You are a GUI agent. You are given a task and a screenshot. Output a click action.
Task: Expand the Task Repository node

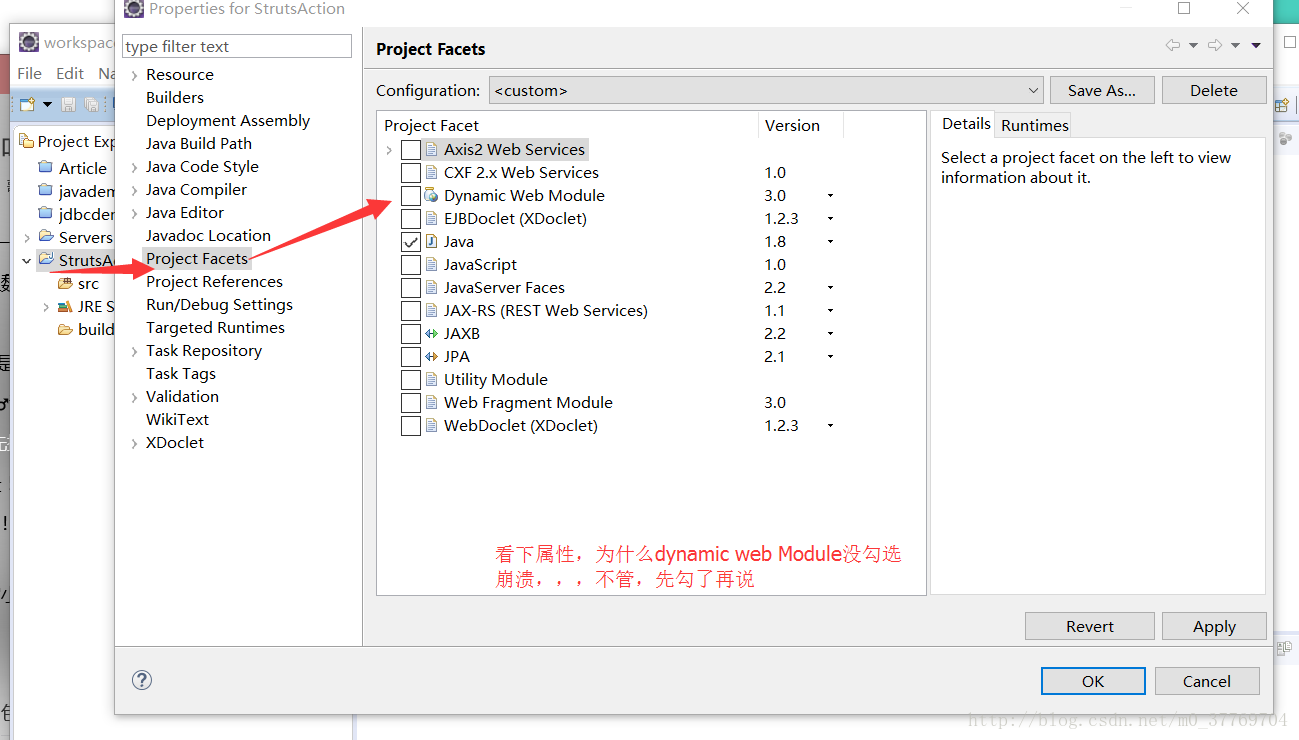135,351
